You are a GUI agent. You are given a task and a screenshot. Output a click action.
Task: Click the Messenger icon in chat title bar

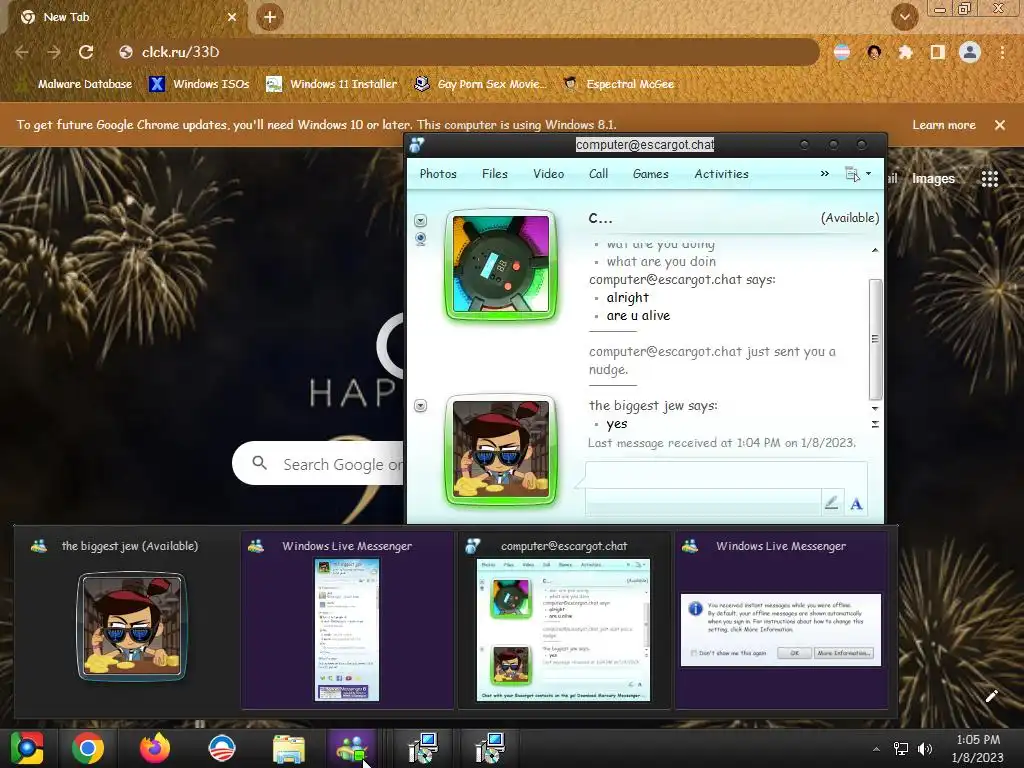point(417,144)
